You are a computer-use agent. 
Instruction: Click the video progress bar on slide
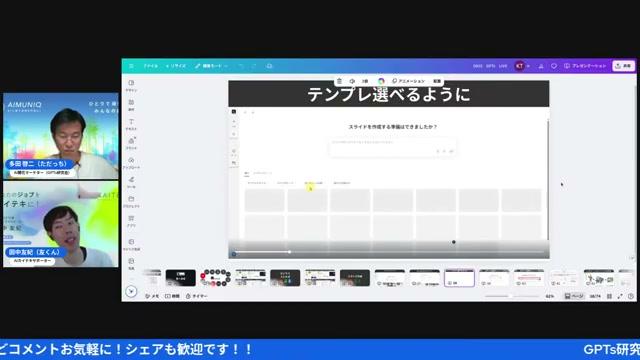tap(390, 252)
